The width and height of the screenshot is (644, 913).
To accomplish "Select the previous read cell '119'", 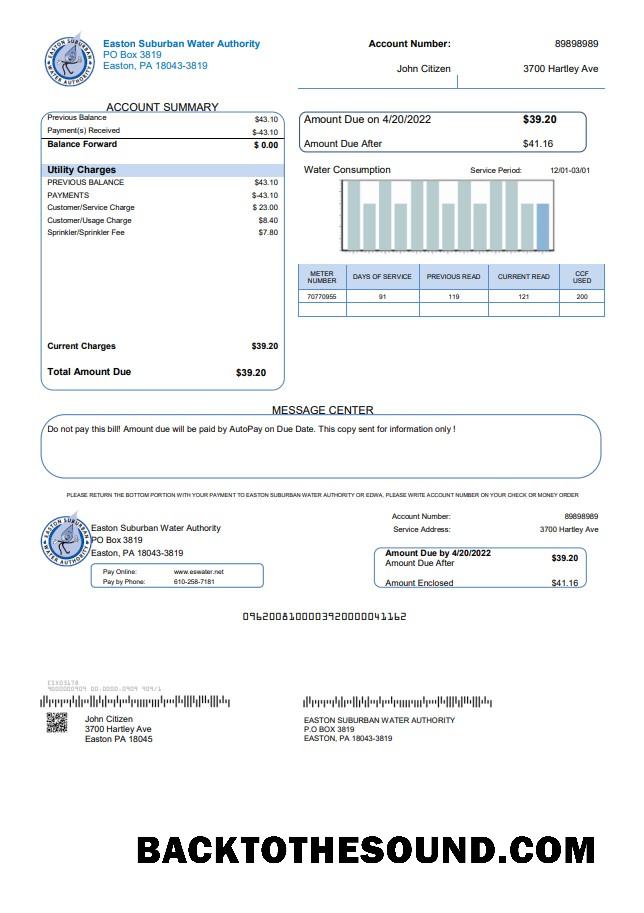I will tap(454, 296).
